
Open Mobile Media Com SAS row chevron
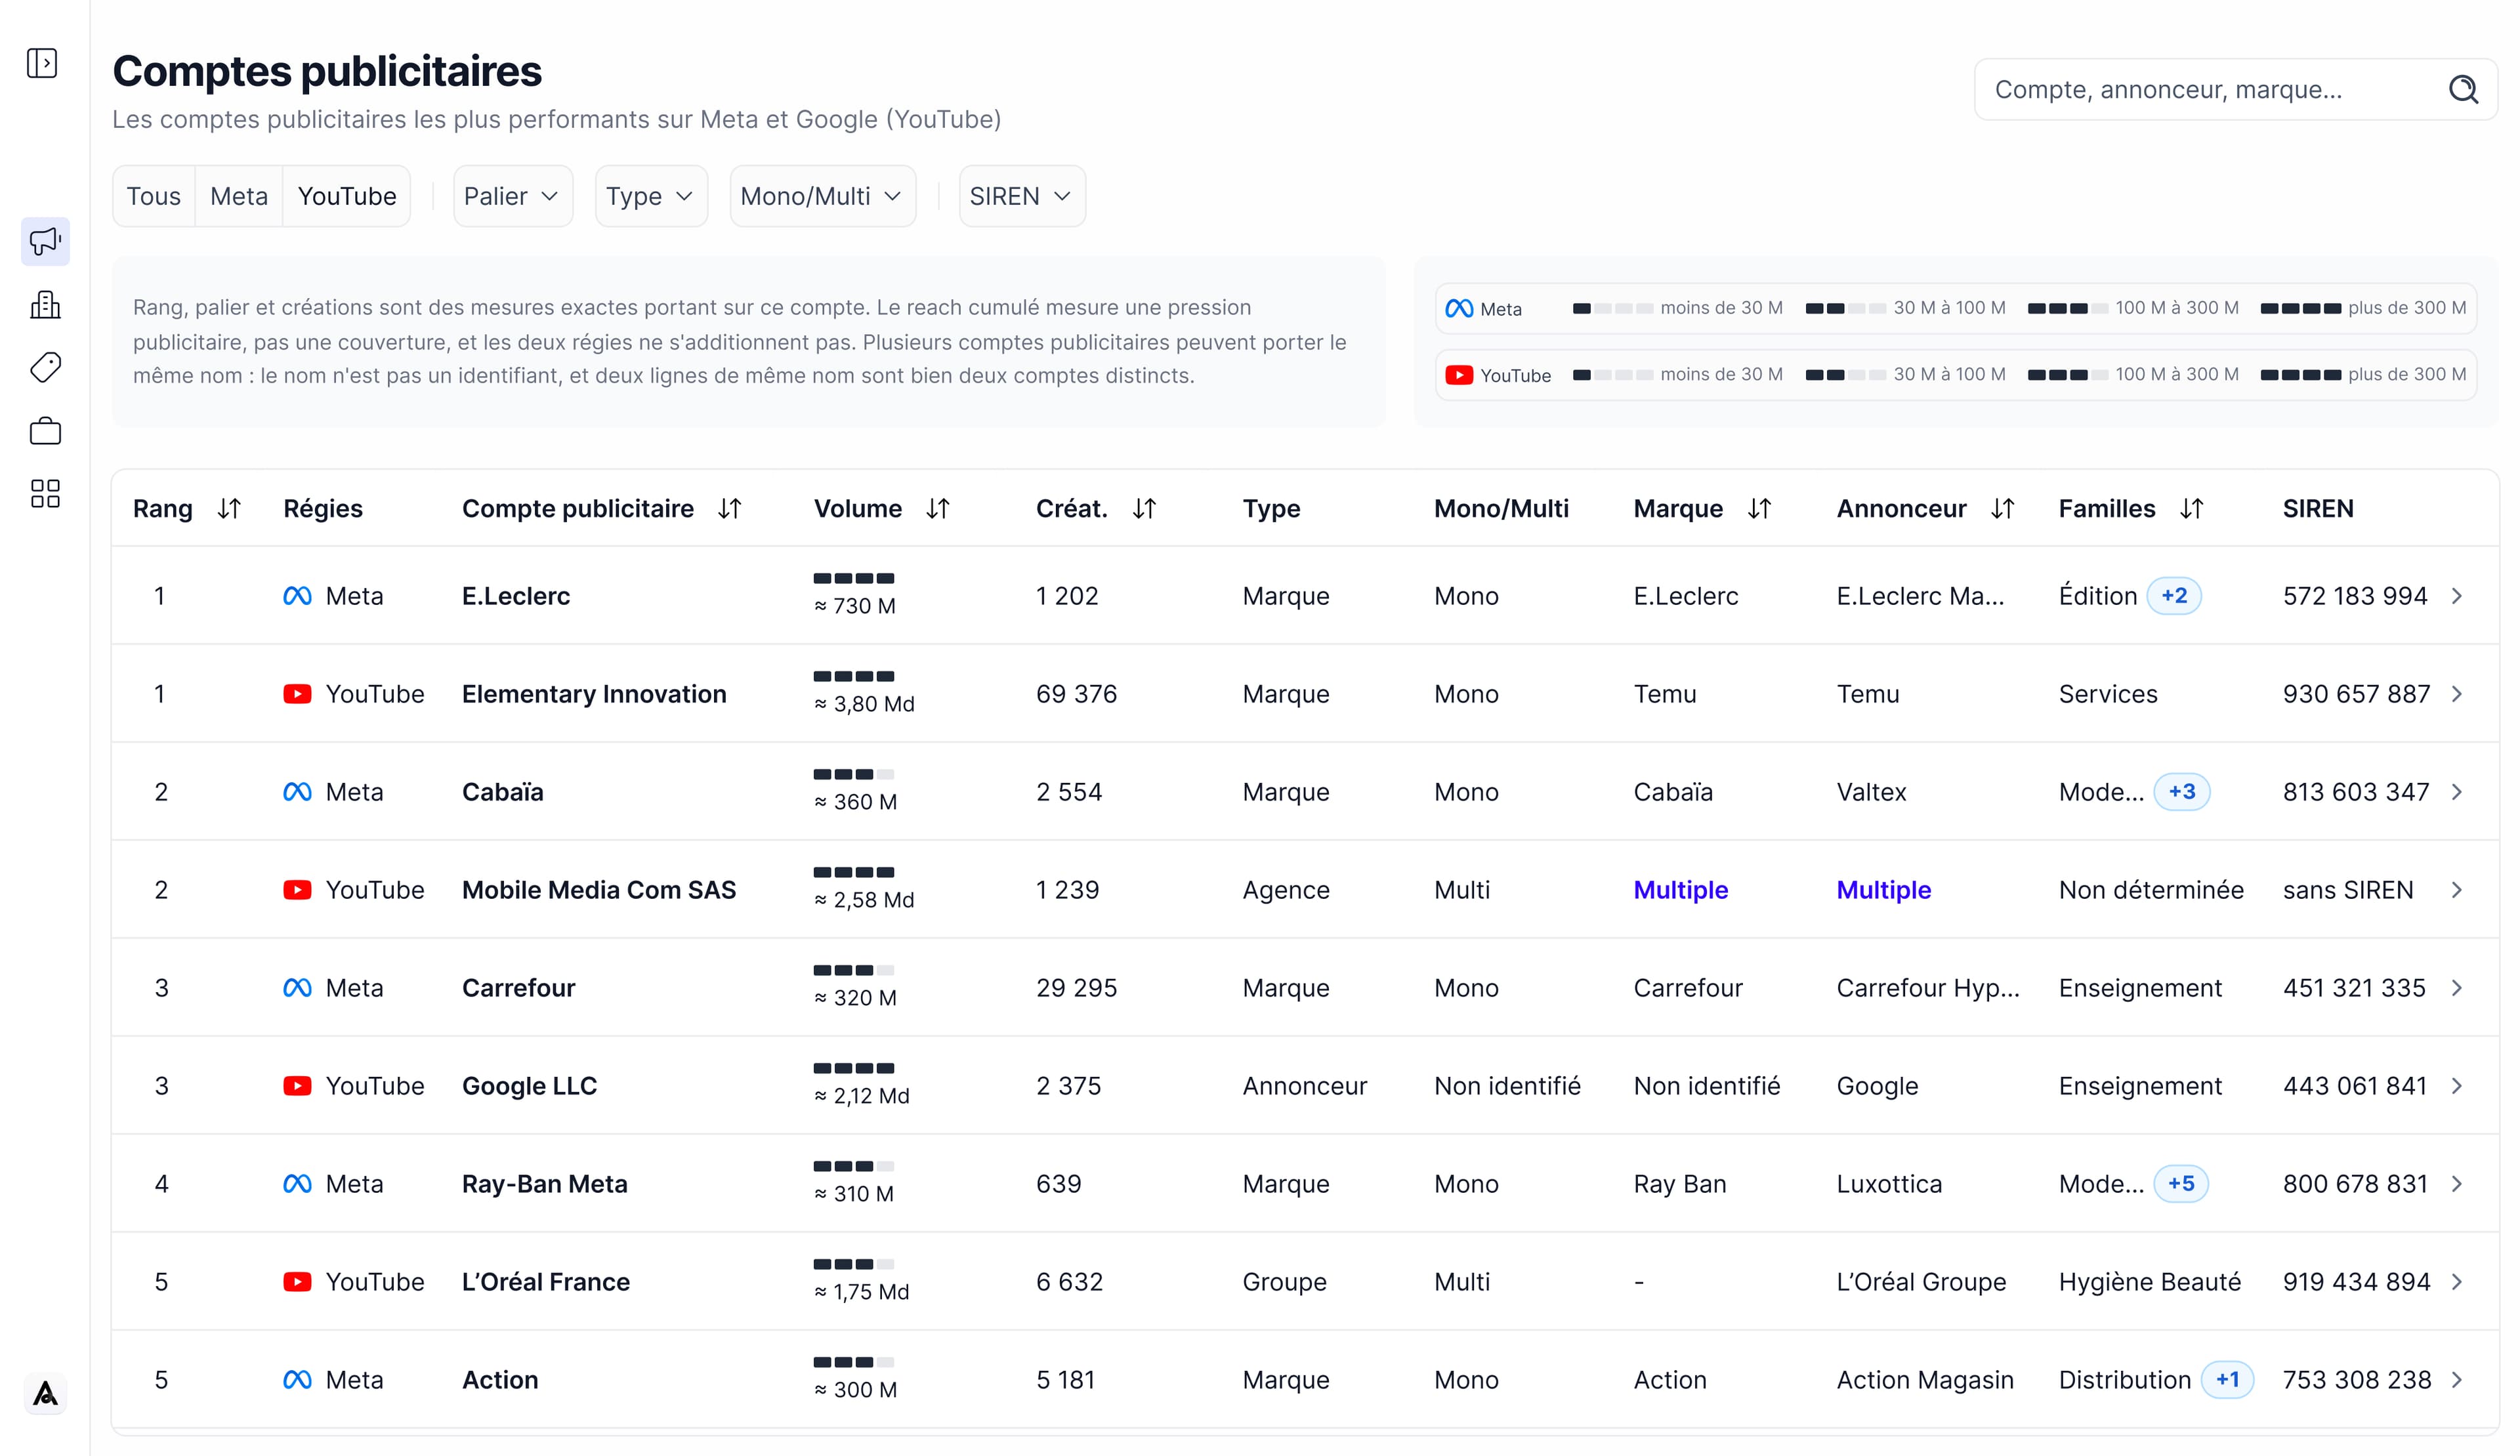click(x=2457, y=890)
